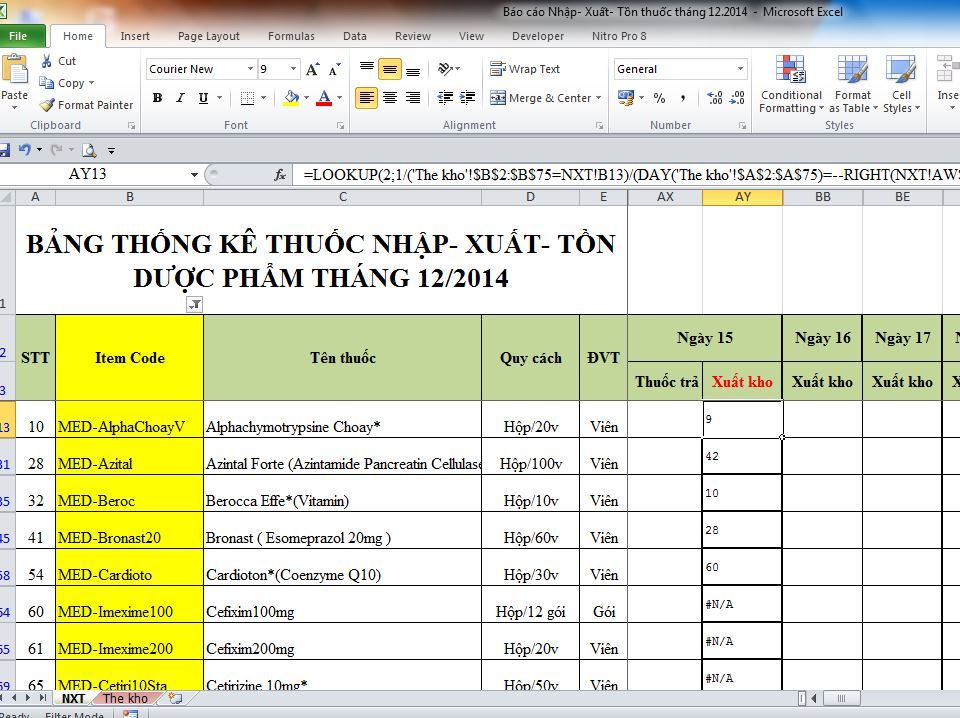Expand the Courier New font name dropdown
Image resolution: width=960 pixels, height=718 pixels.
tap(250, 69)
